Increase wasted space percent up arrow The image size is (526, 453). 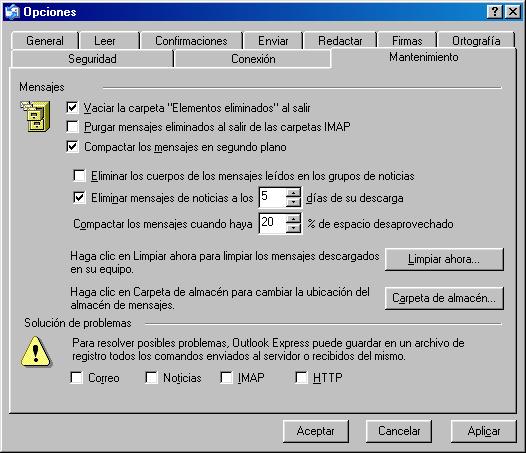[x=294, y=219]
